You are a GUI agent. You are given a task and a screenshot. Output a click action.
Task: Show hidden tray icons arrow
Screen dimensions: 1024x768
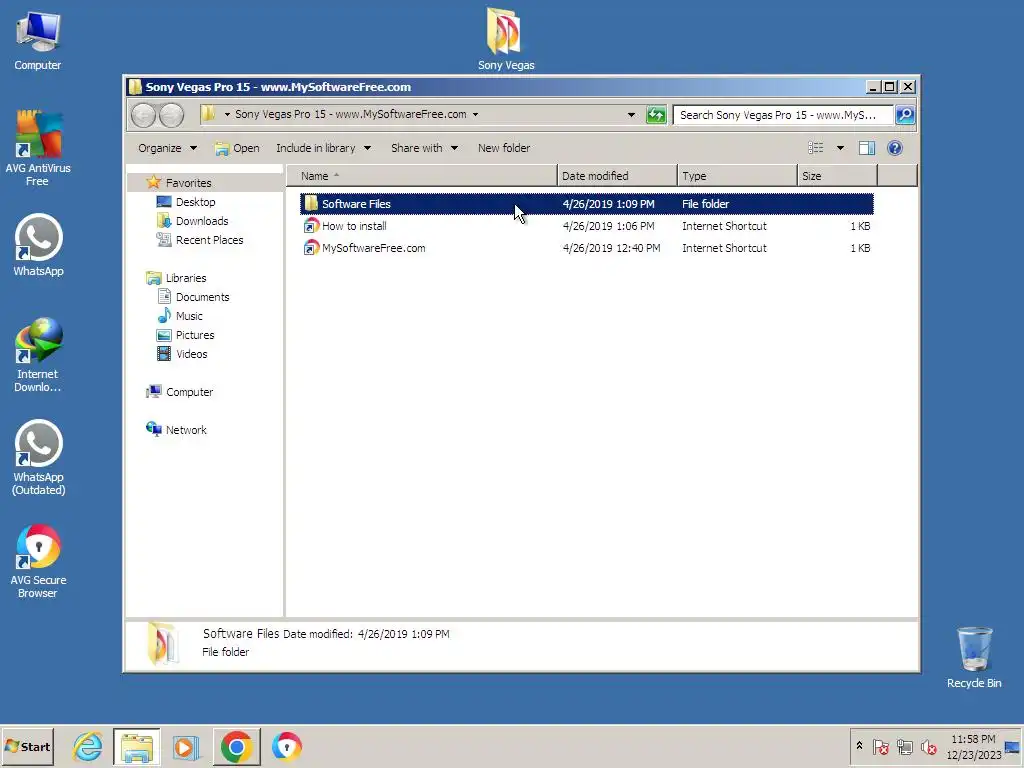859,746
